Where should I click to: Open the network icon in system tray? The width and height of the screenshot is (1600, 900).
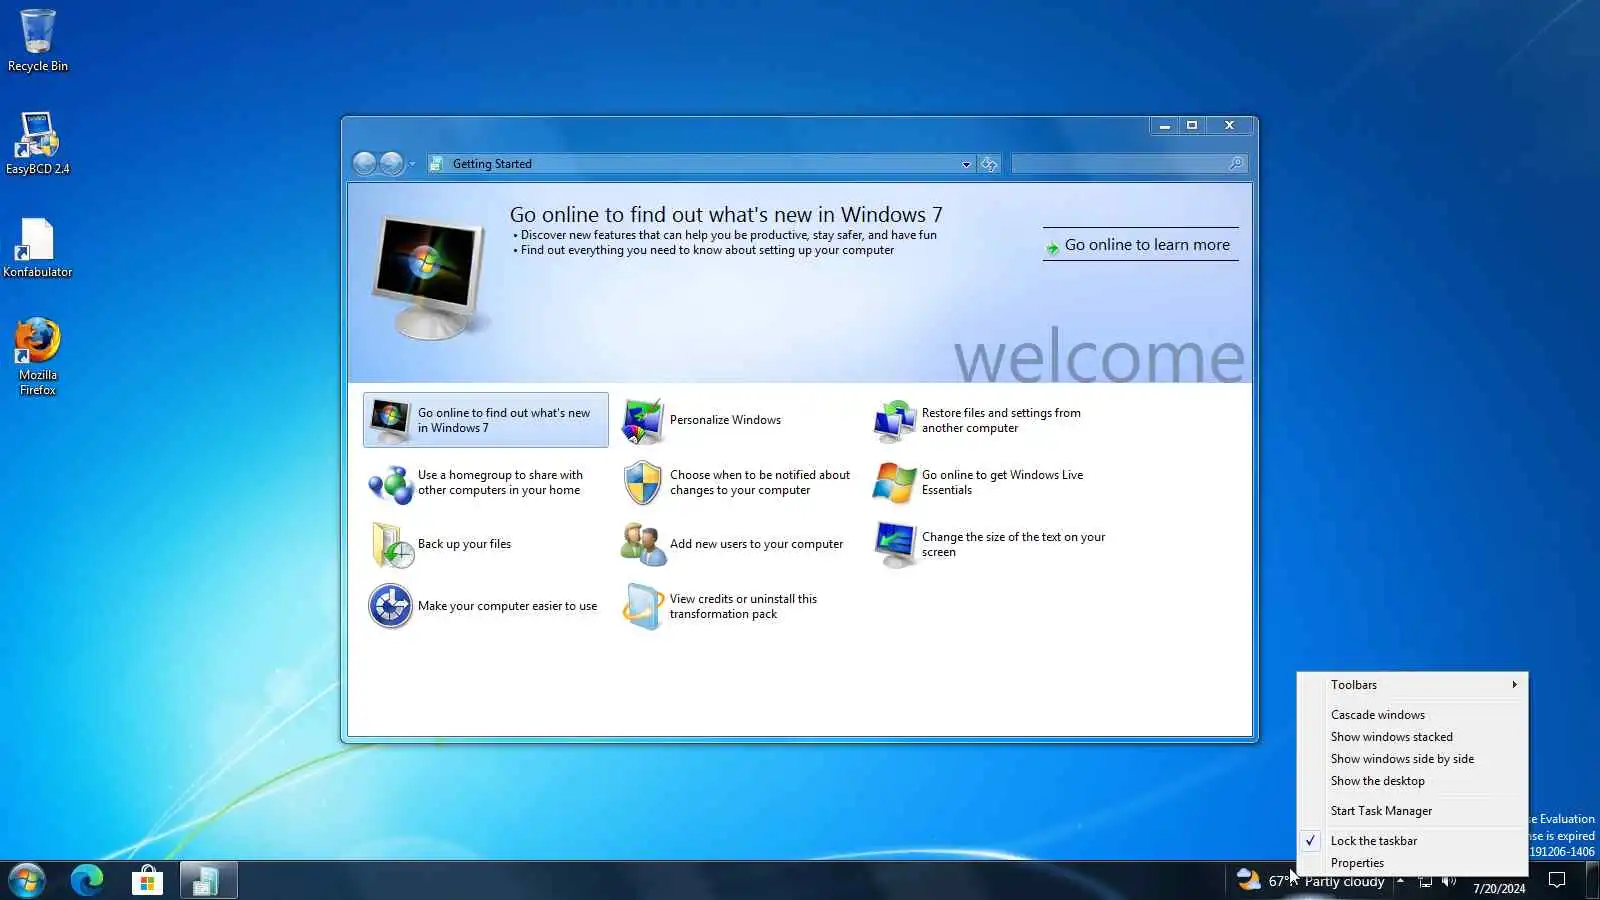1426,881
